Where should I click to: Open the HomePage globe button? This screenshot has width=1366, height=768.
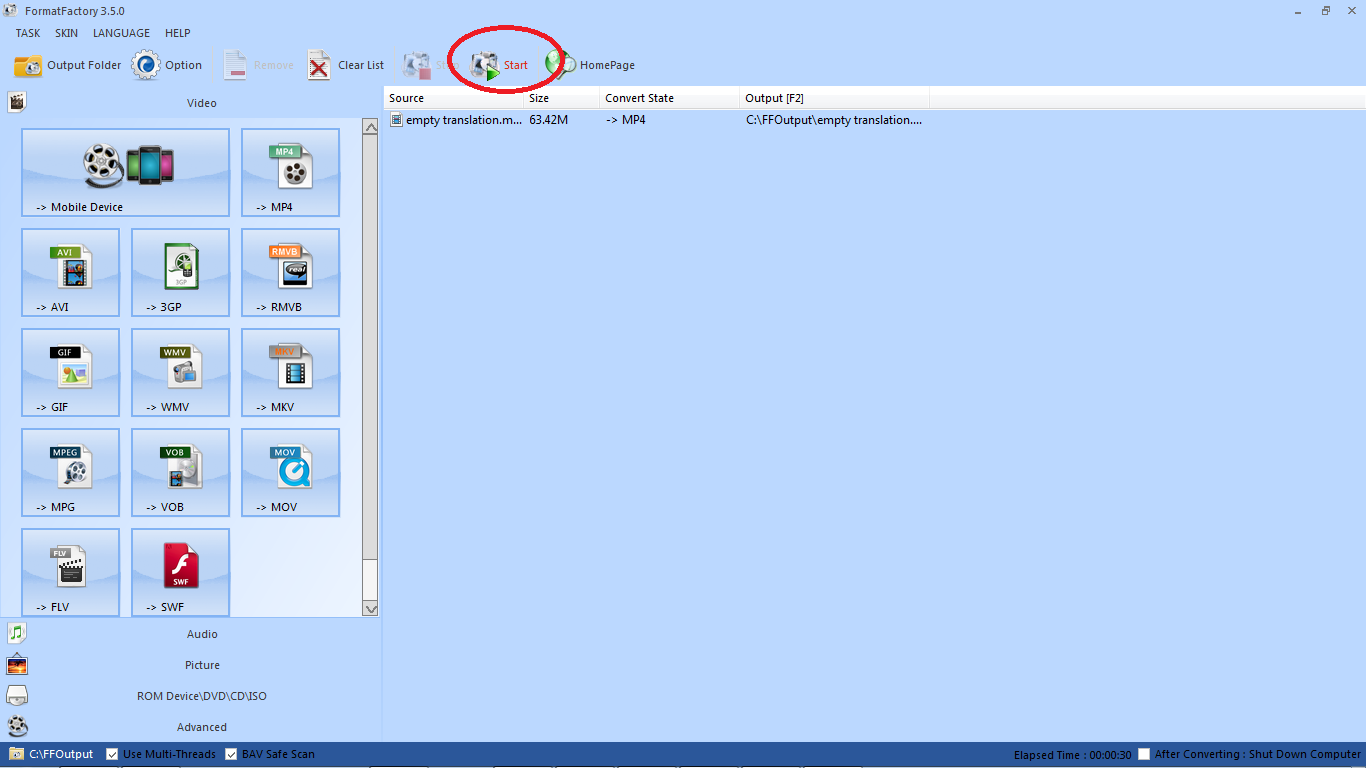[x=591, y=65]
